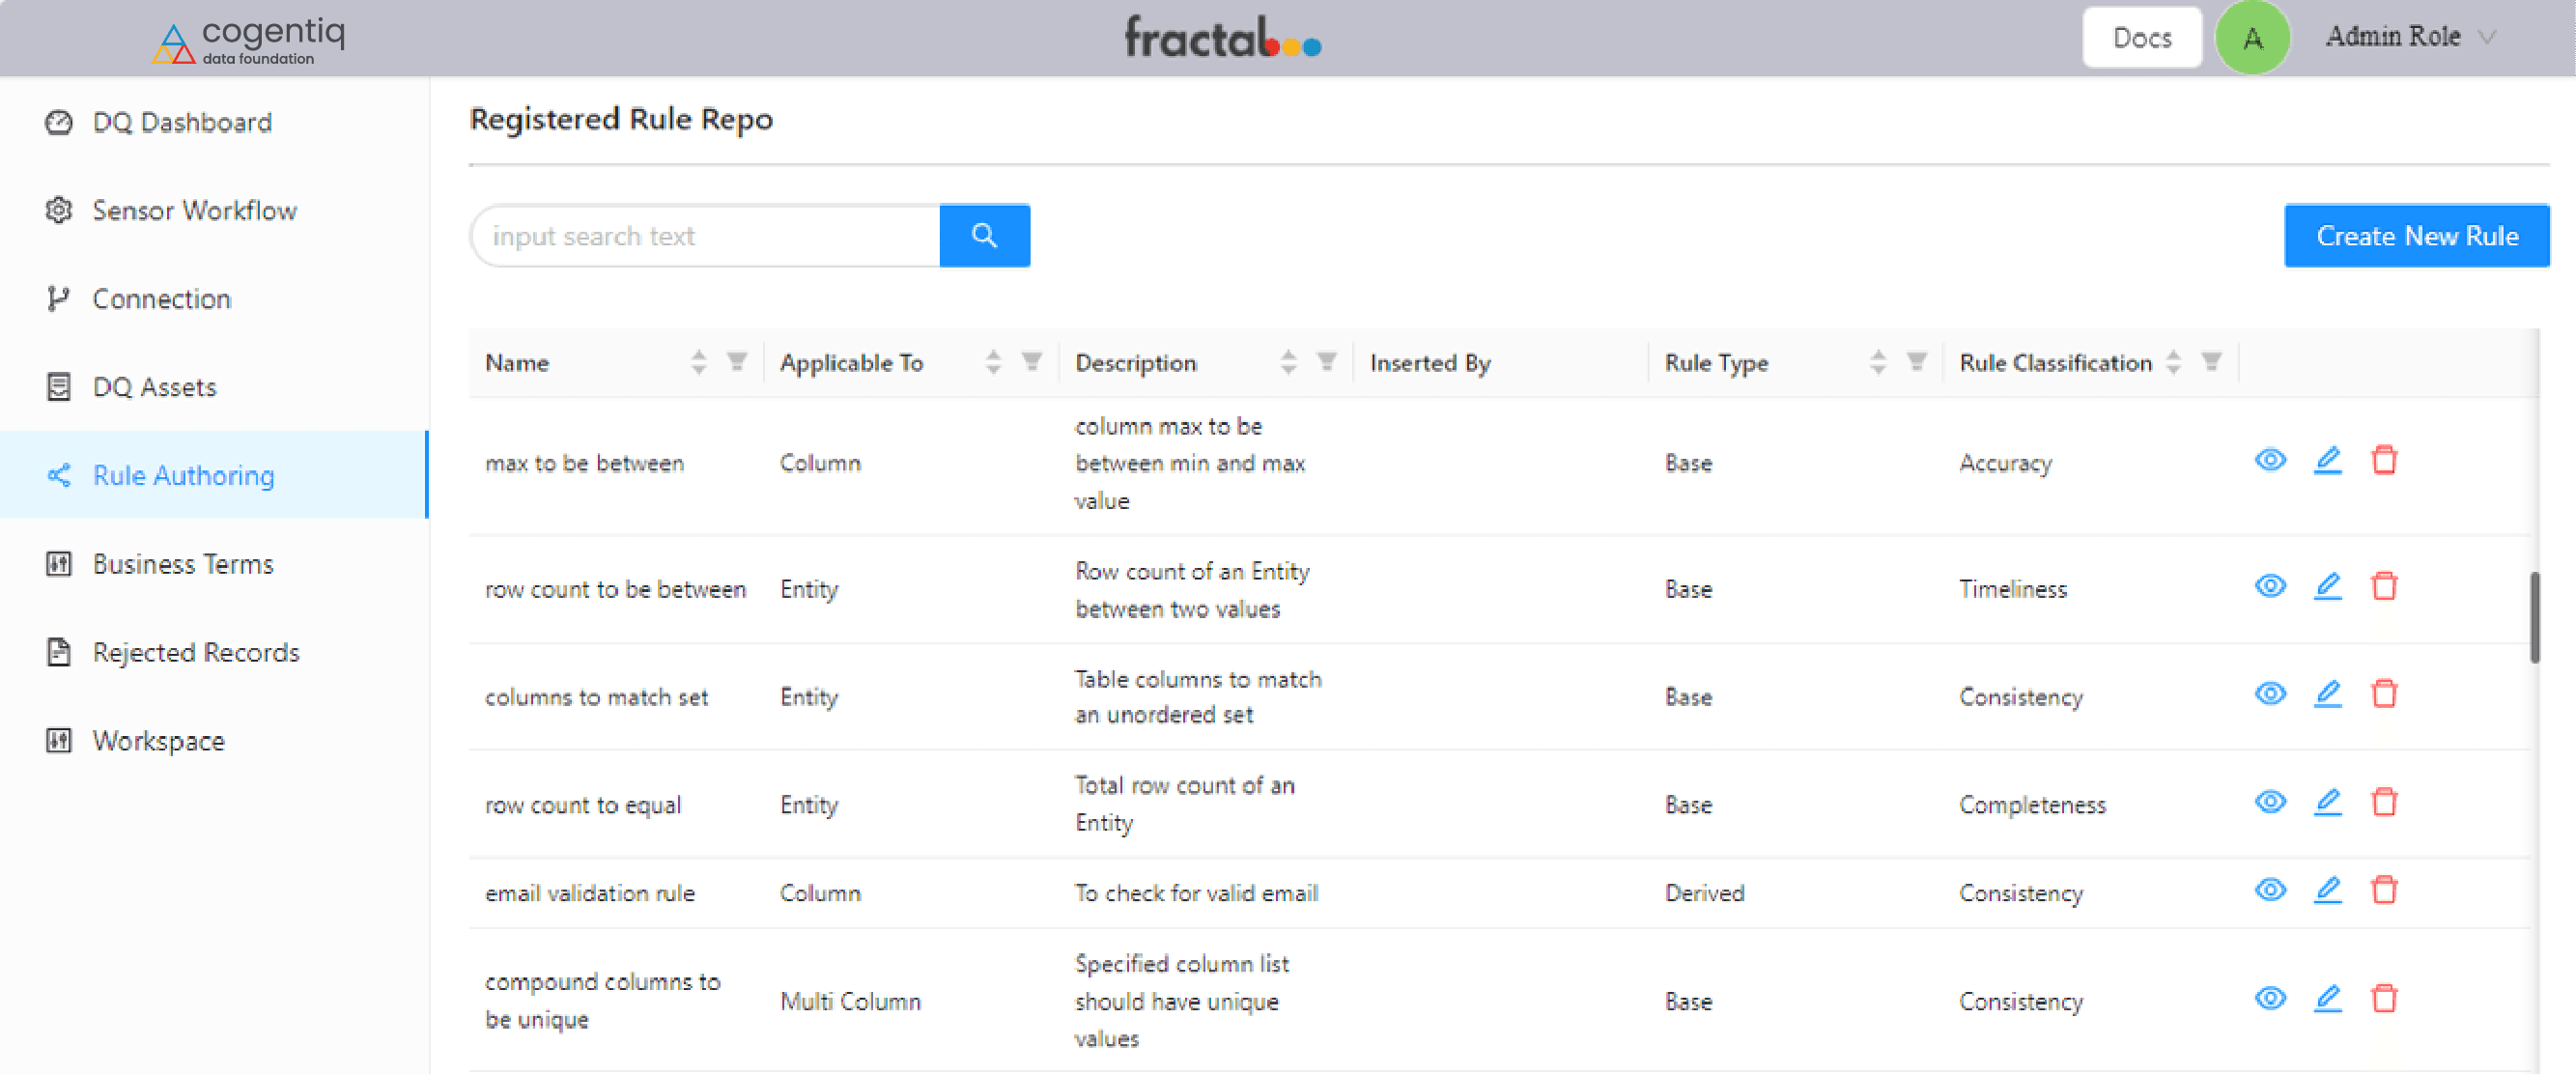Click the vertical scrollbar thumb of the table
The height and width of the screenshot is (1075, 2576).
point(2534,617)
